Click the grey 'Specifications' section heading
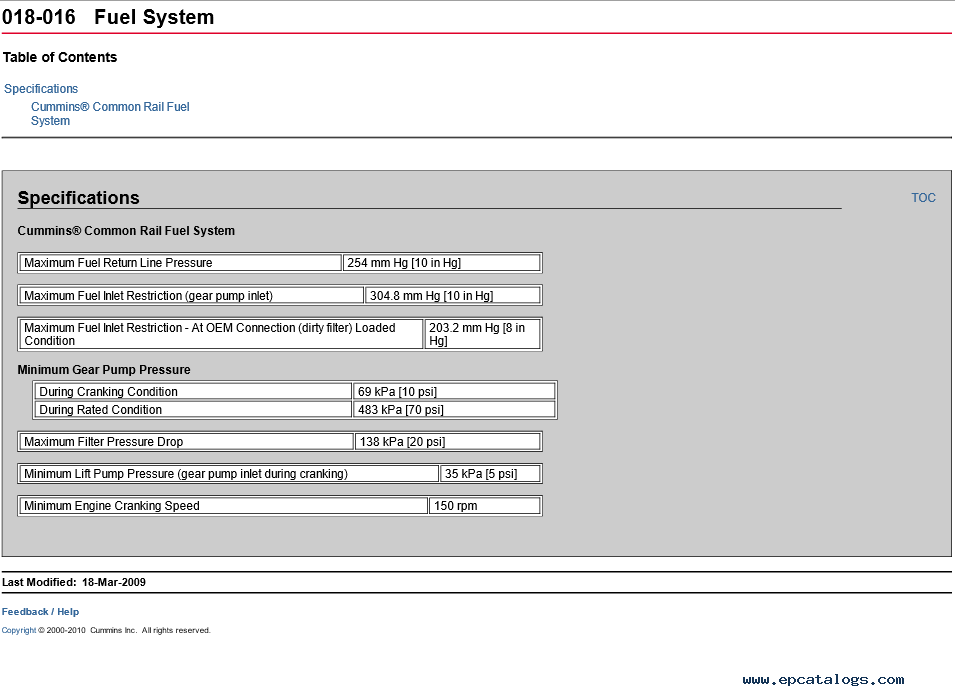955x696 pixels. (x=79, y=198)
